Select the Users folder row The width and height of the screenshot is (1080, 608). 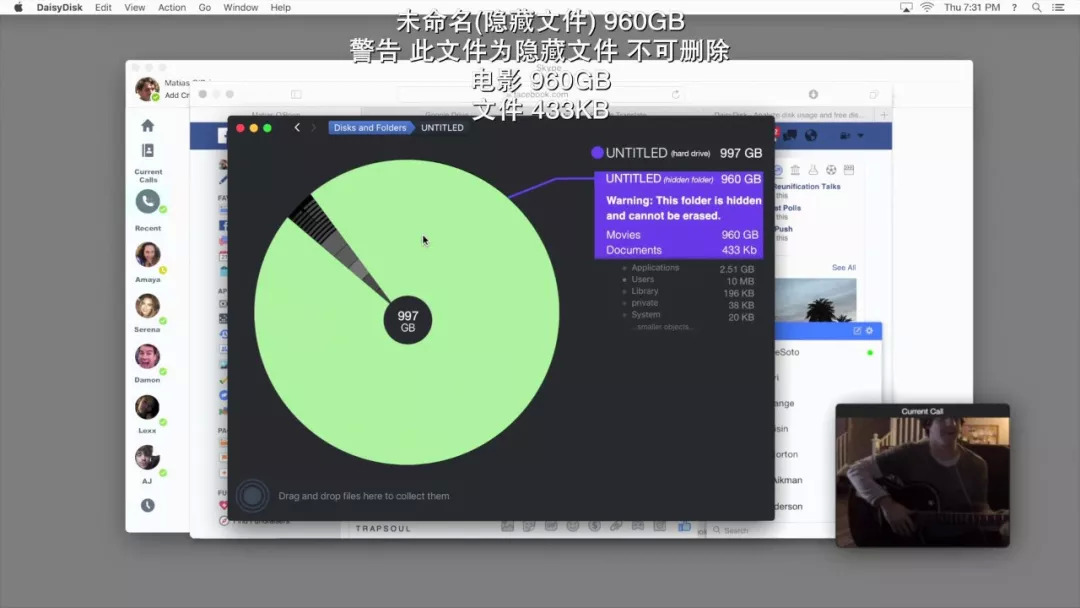tap(687, 280)
